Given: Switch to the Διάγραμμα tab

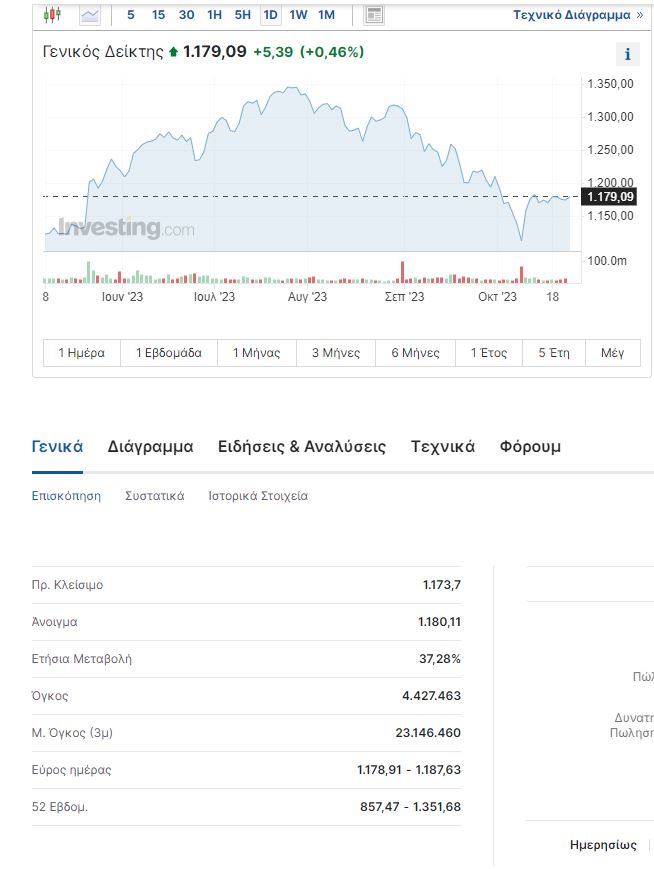Looking at the screenshot, I should tap(150, 447).
